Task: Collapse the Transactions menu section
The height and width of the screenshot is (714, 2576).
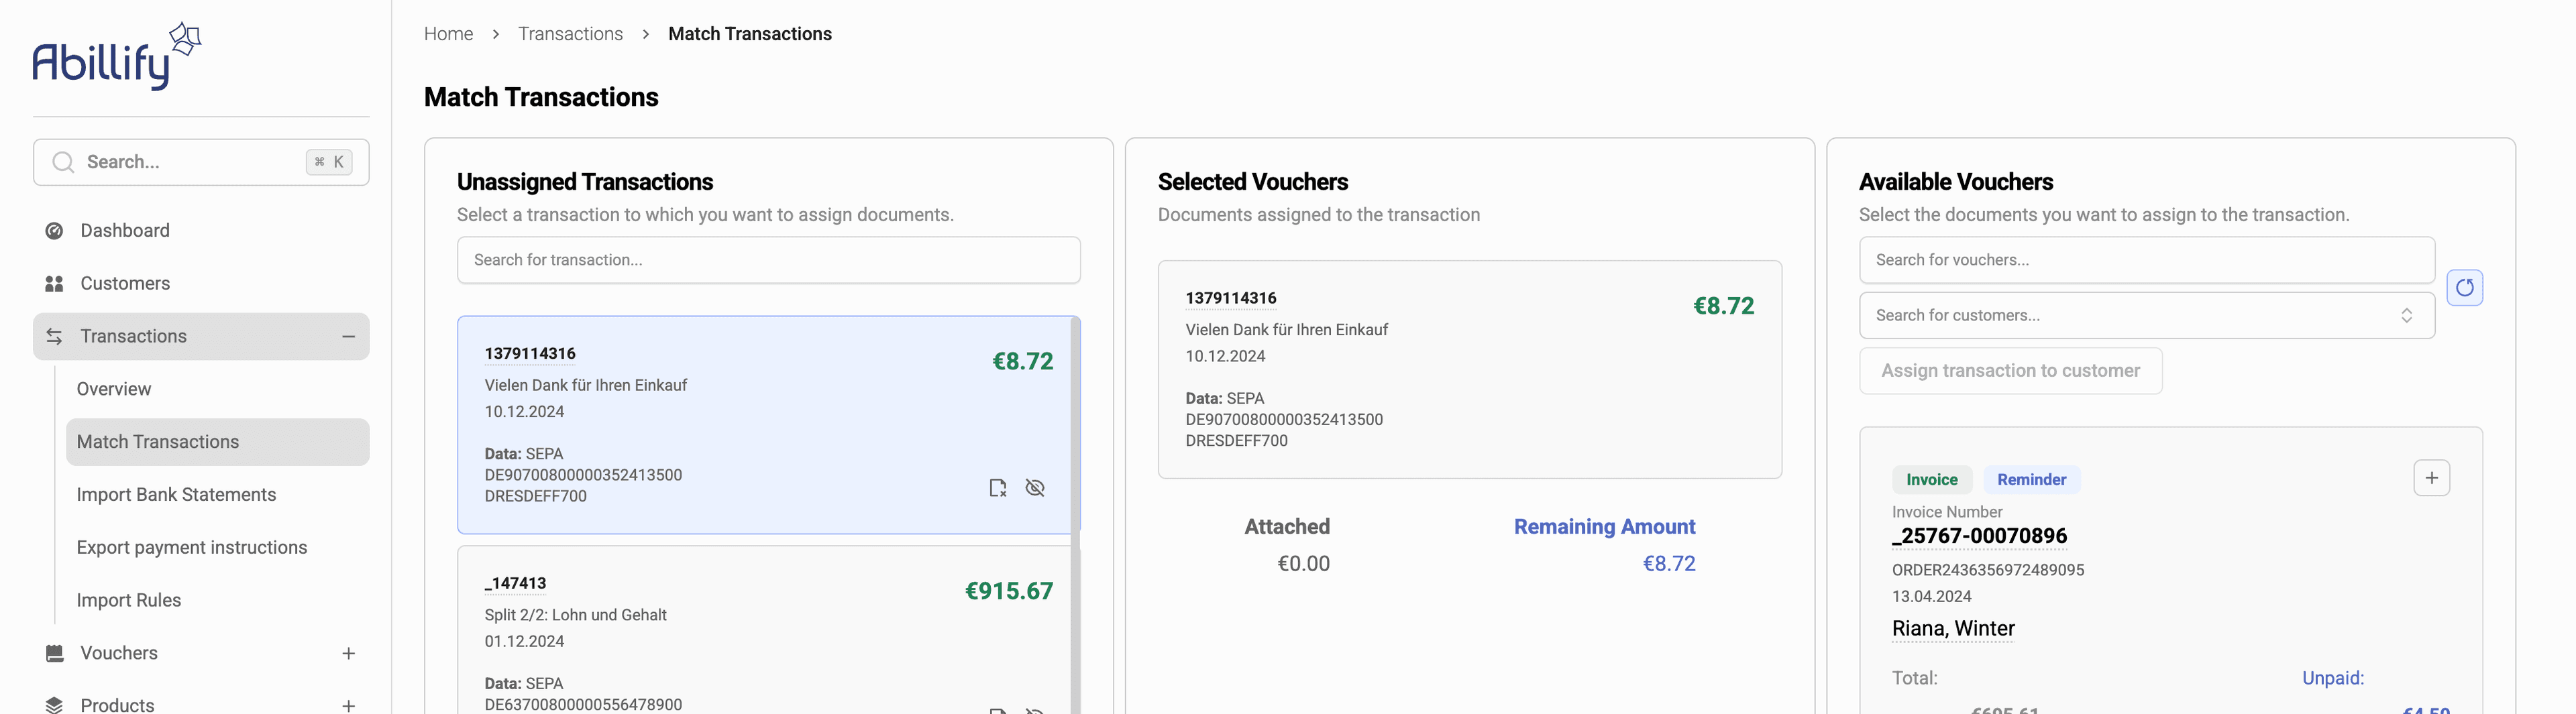Action: [x=348, y=337]
